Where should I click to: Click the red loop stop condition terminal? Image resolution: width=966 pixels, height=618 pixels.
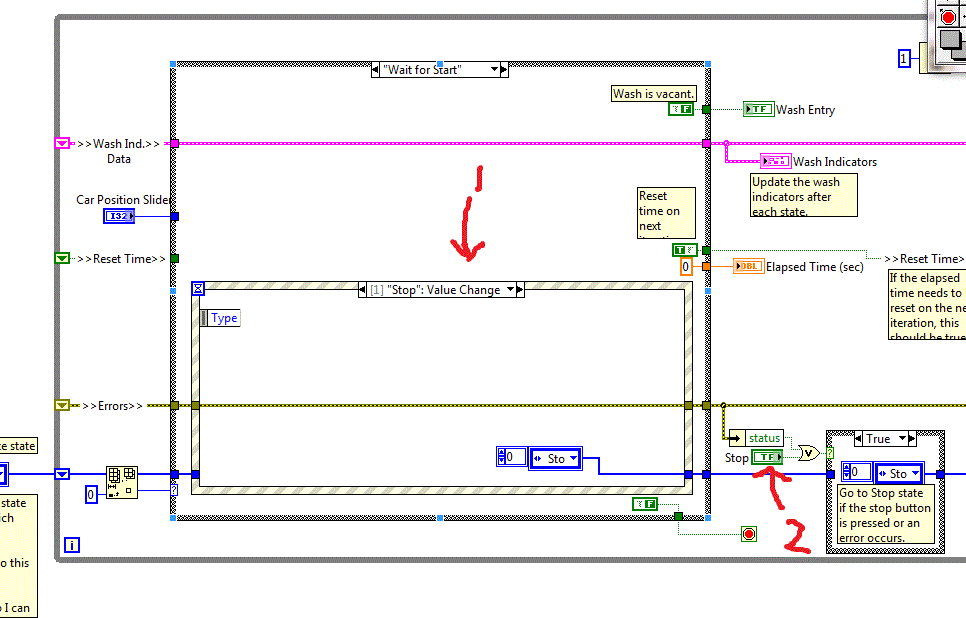pos(749,534)
